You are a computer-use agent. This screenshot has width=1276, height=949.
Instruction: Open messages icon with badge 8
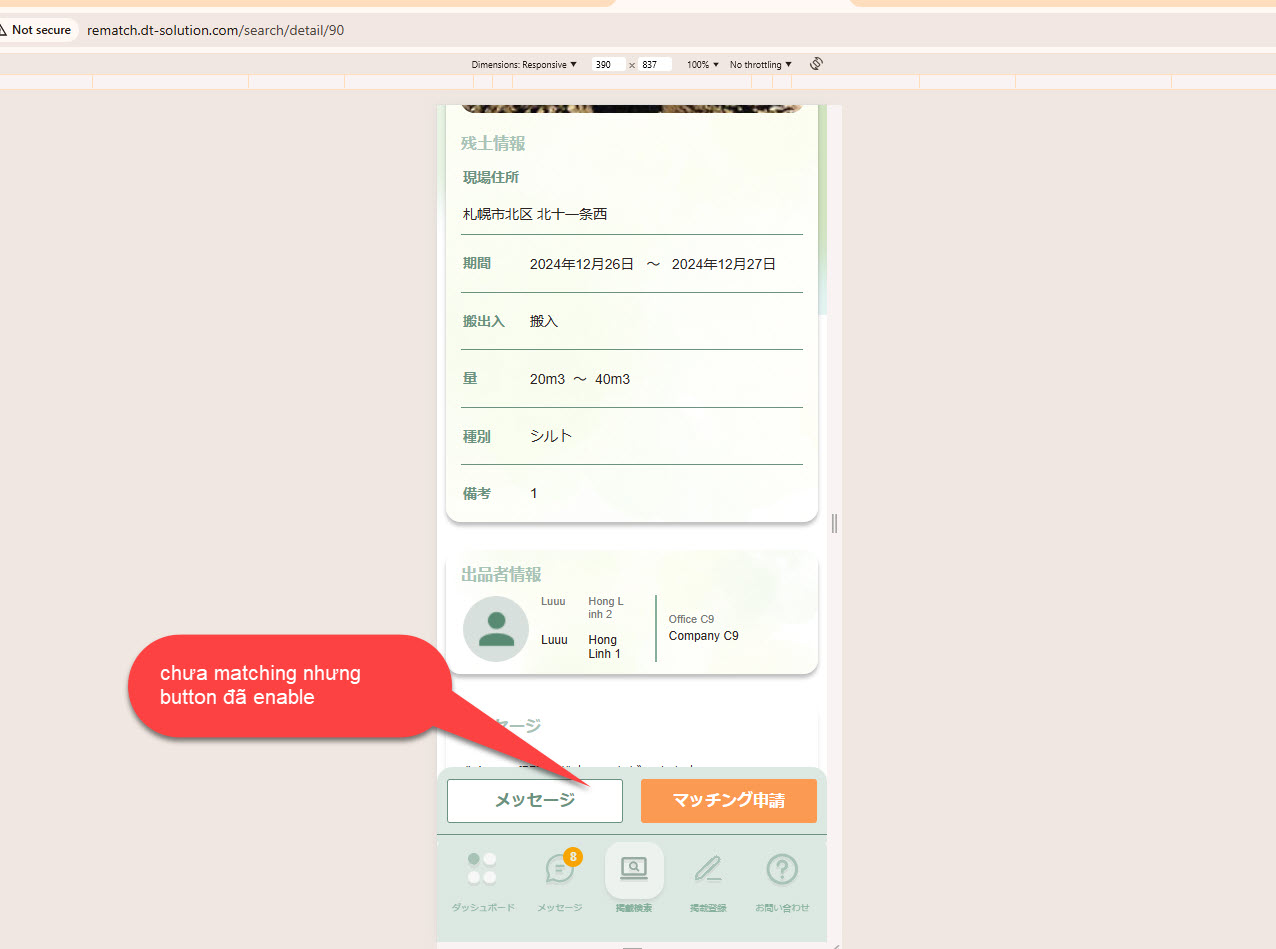click(559, 869)
